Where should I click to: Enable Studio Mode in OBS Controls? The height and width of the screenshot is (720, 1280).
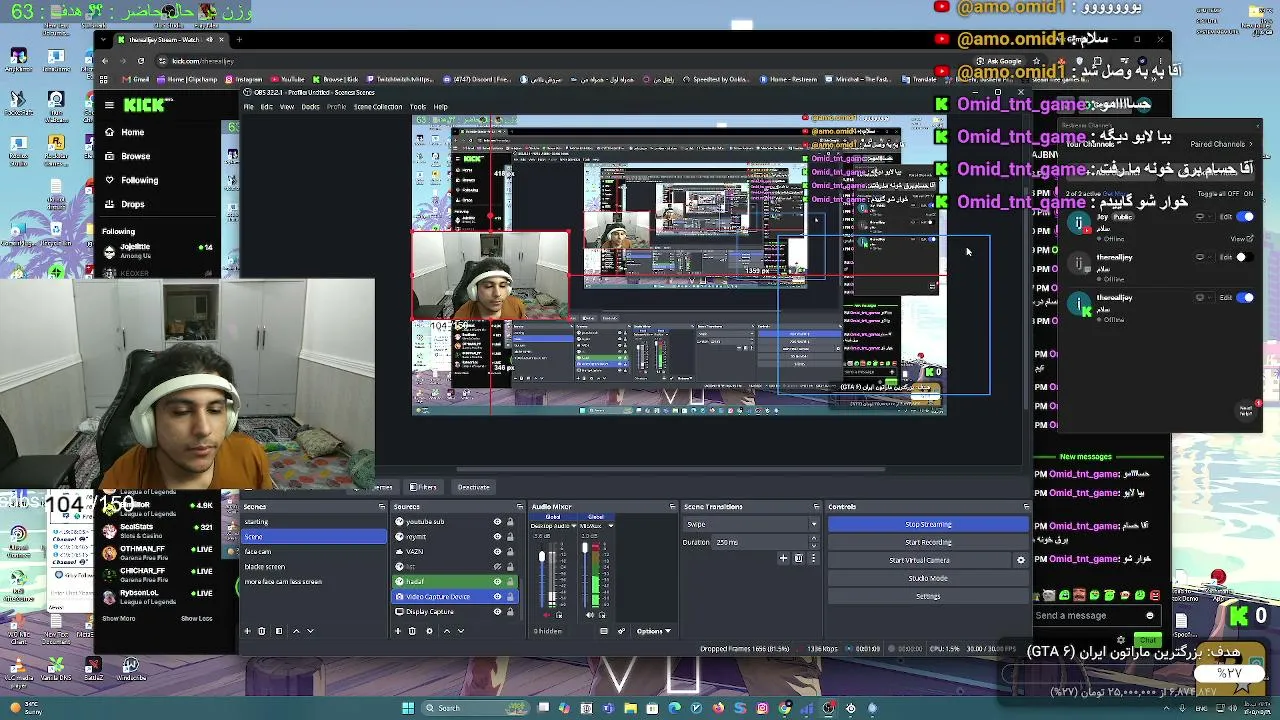[928, 578]
